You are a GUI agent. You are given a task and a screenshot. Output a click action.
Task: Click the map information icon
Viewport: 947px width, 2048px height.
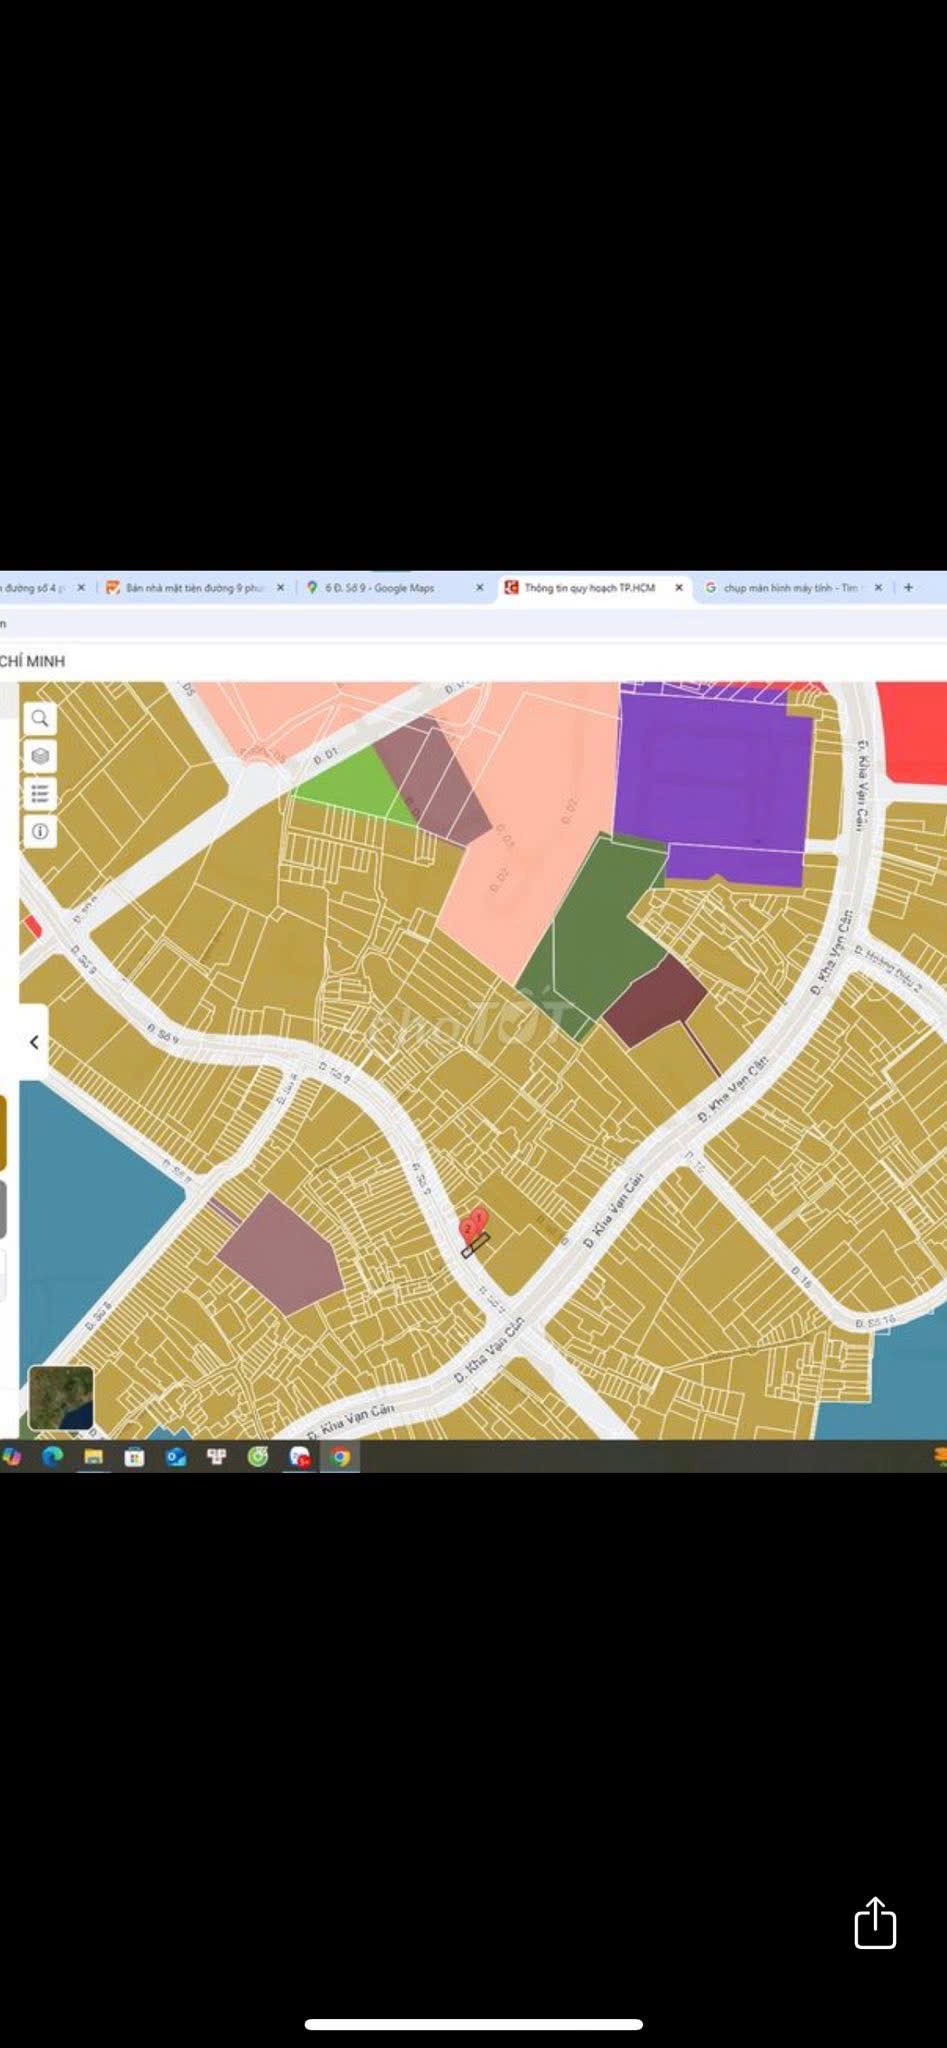[40, 831]
